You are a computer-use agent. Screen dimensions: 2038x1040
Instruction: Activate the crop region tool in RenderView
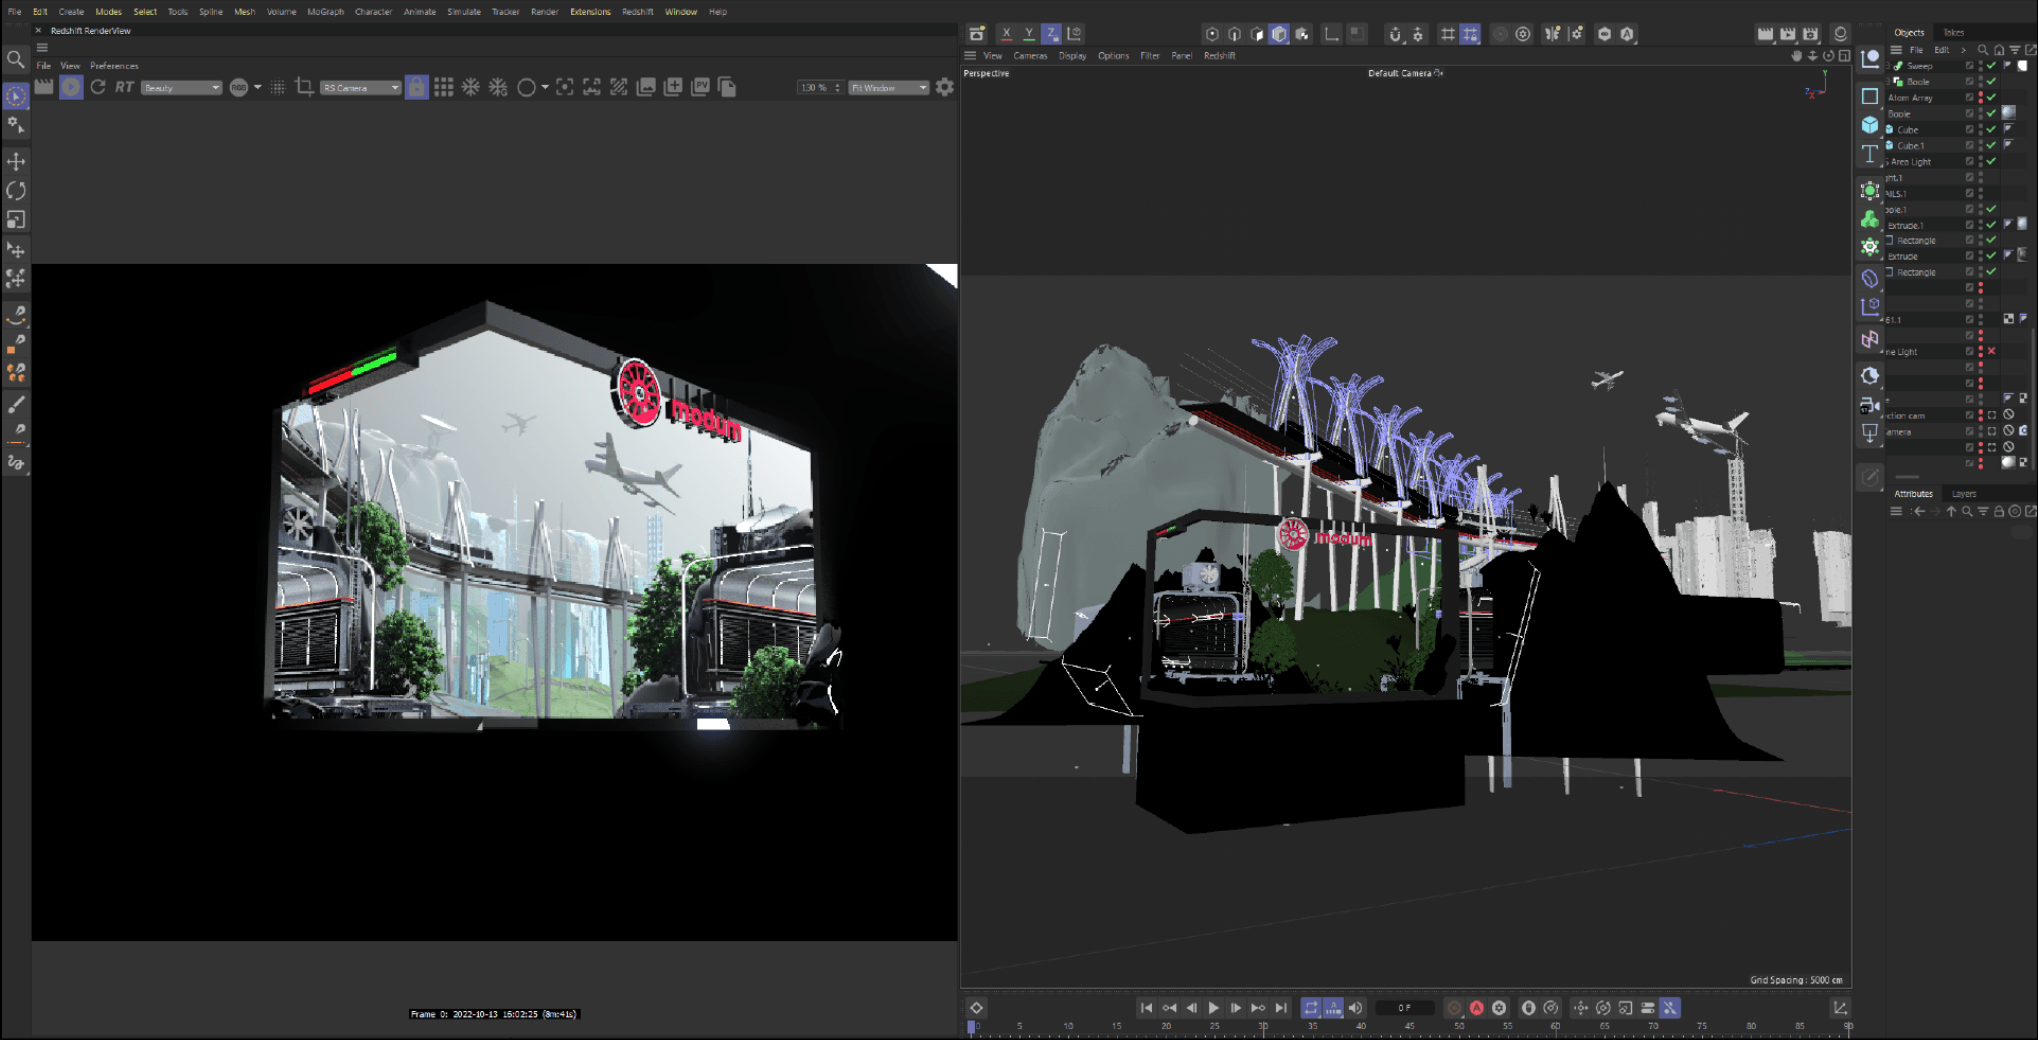click(x=304, y=88)
